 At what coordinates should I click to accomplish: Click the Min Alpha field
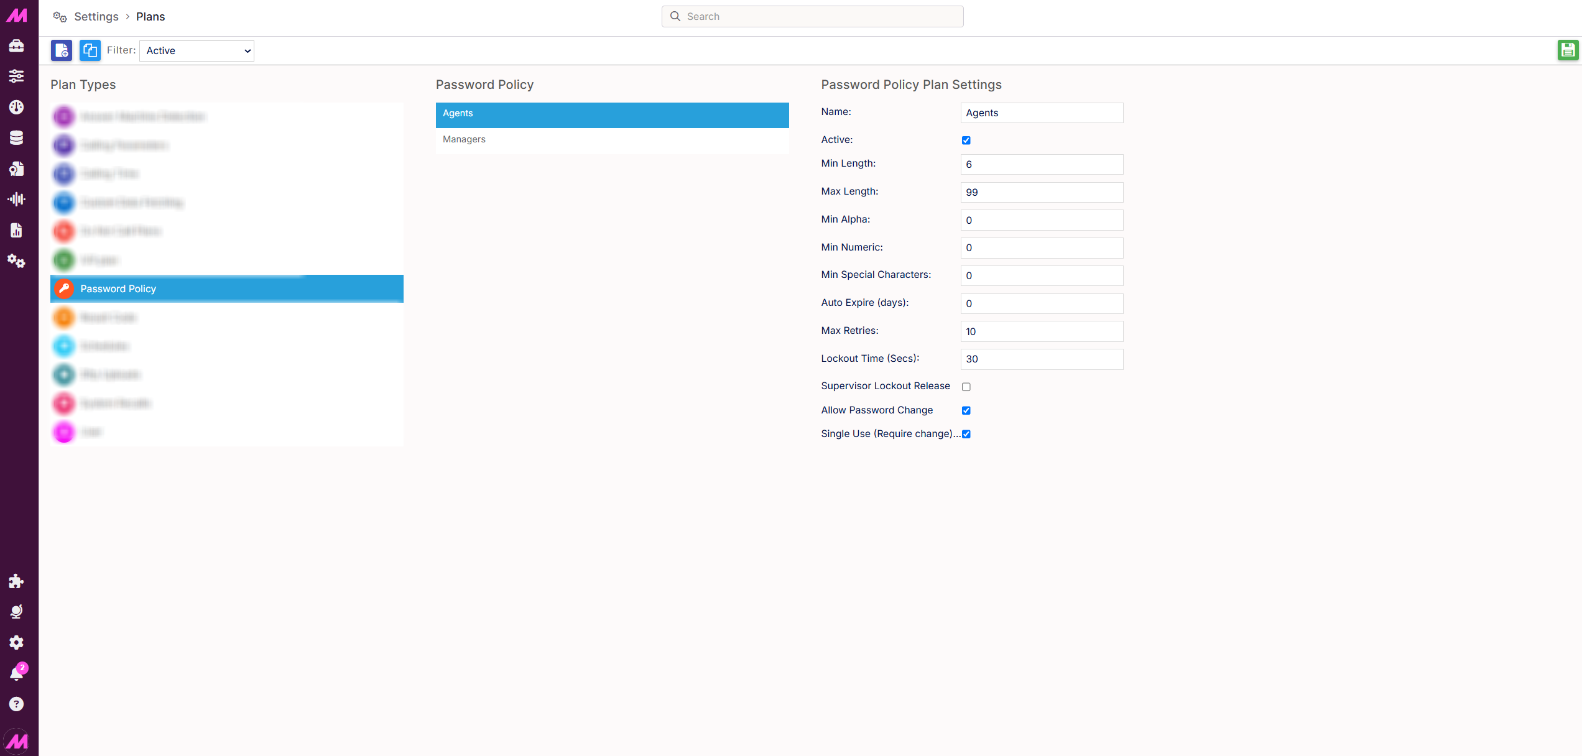coord(1042,220)
